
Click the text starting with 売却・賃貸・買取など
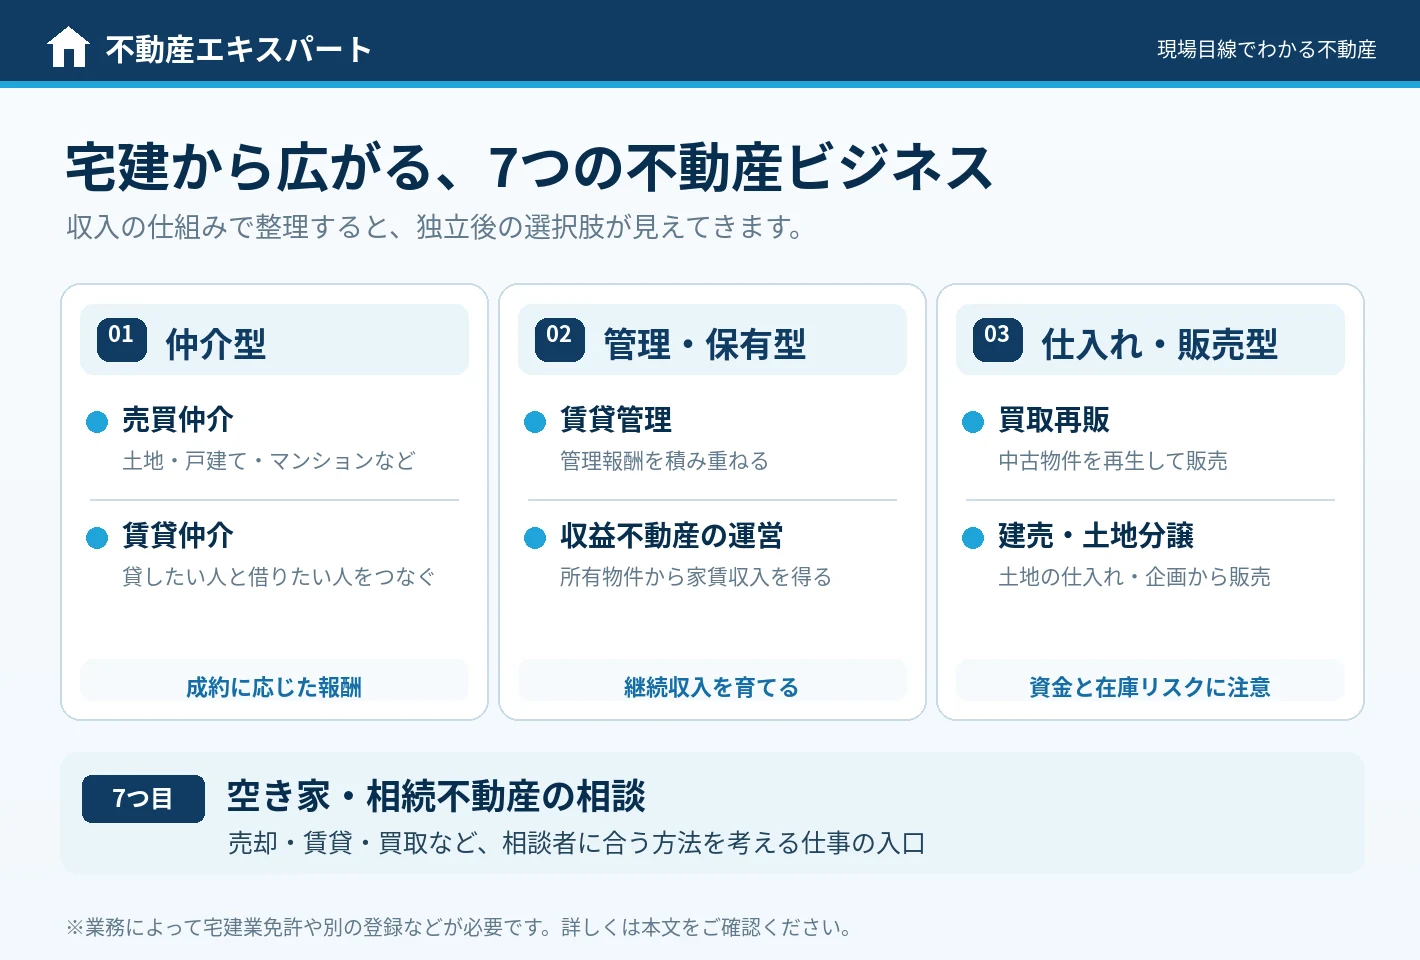(577, 843)
